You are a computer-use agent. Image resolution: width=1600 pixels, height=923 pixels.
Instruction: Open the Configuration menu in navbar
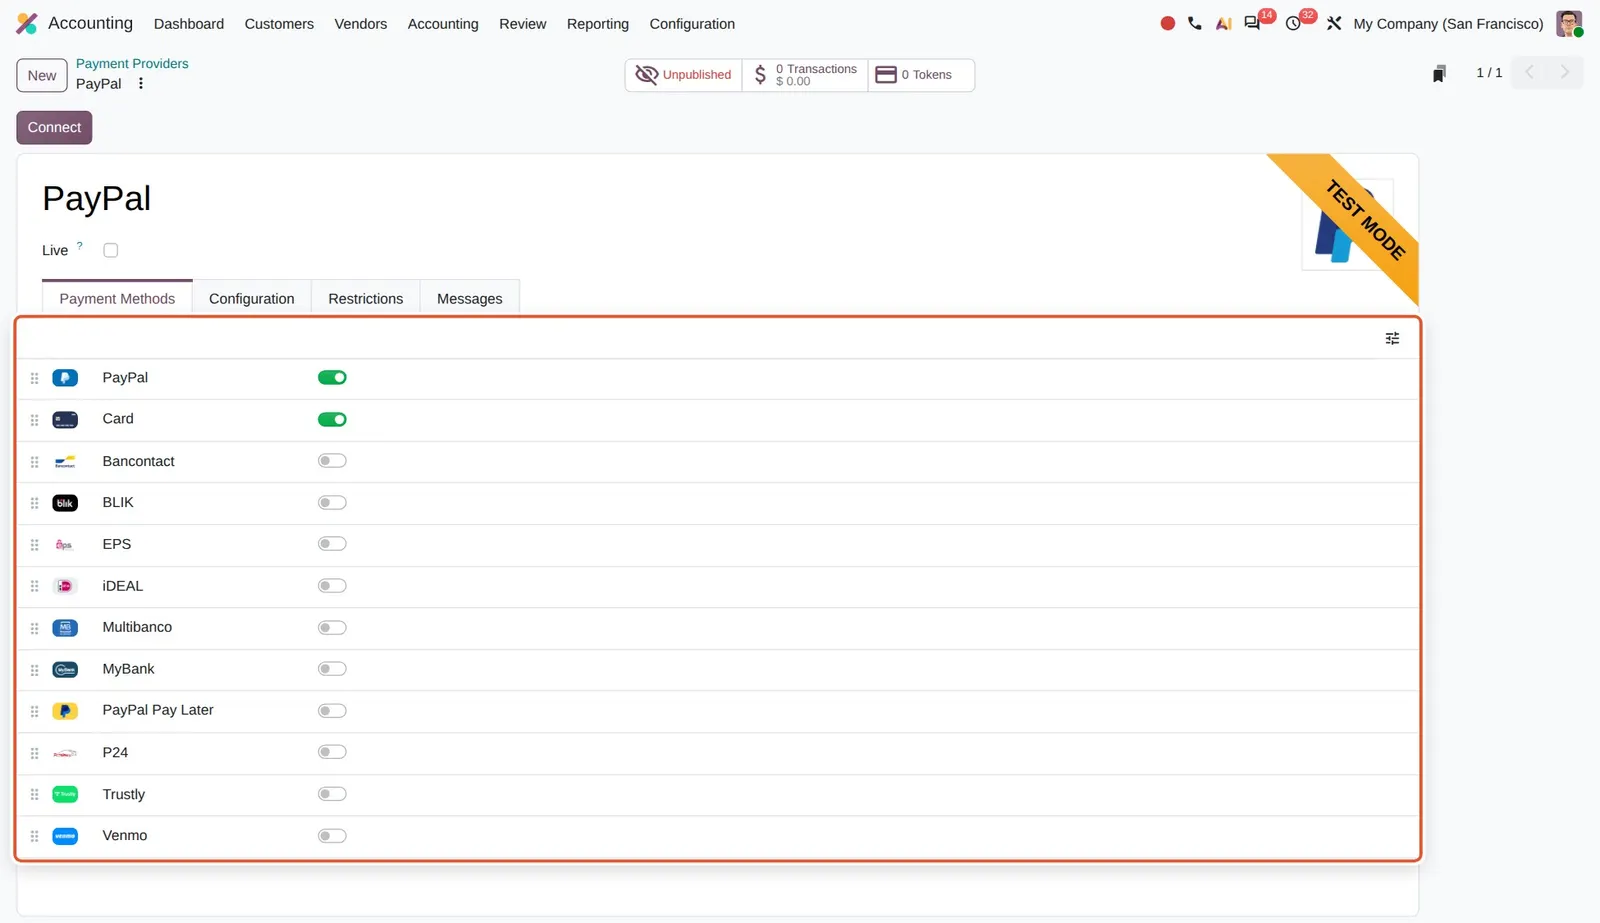coord(692,24)
